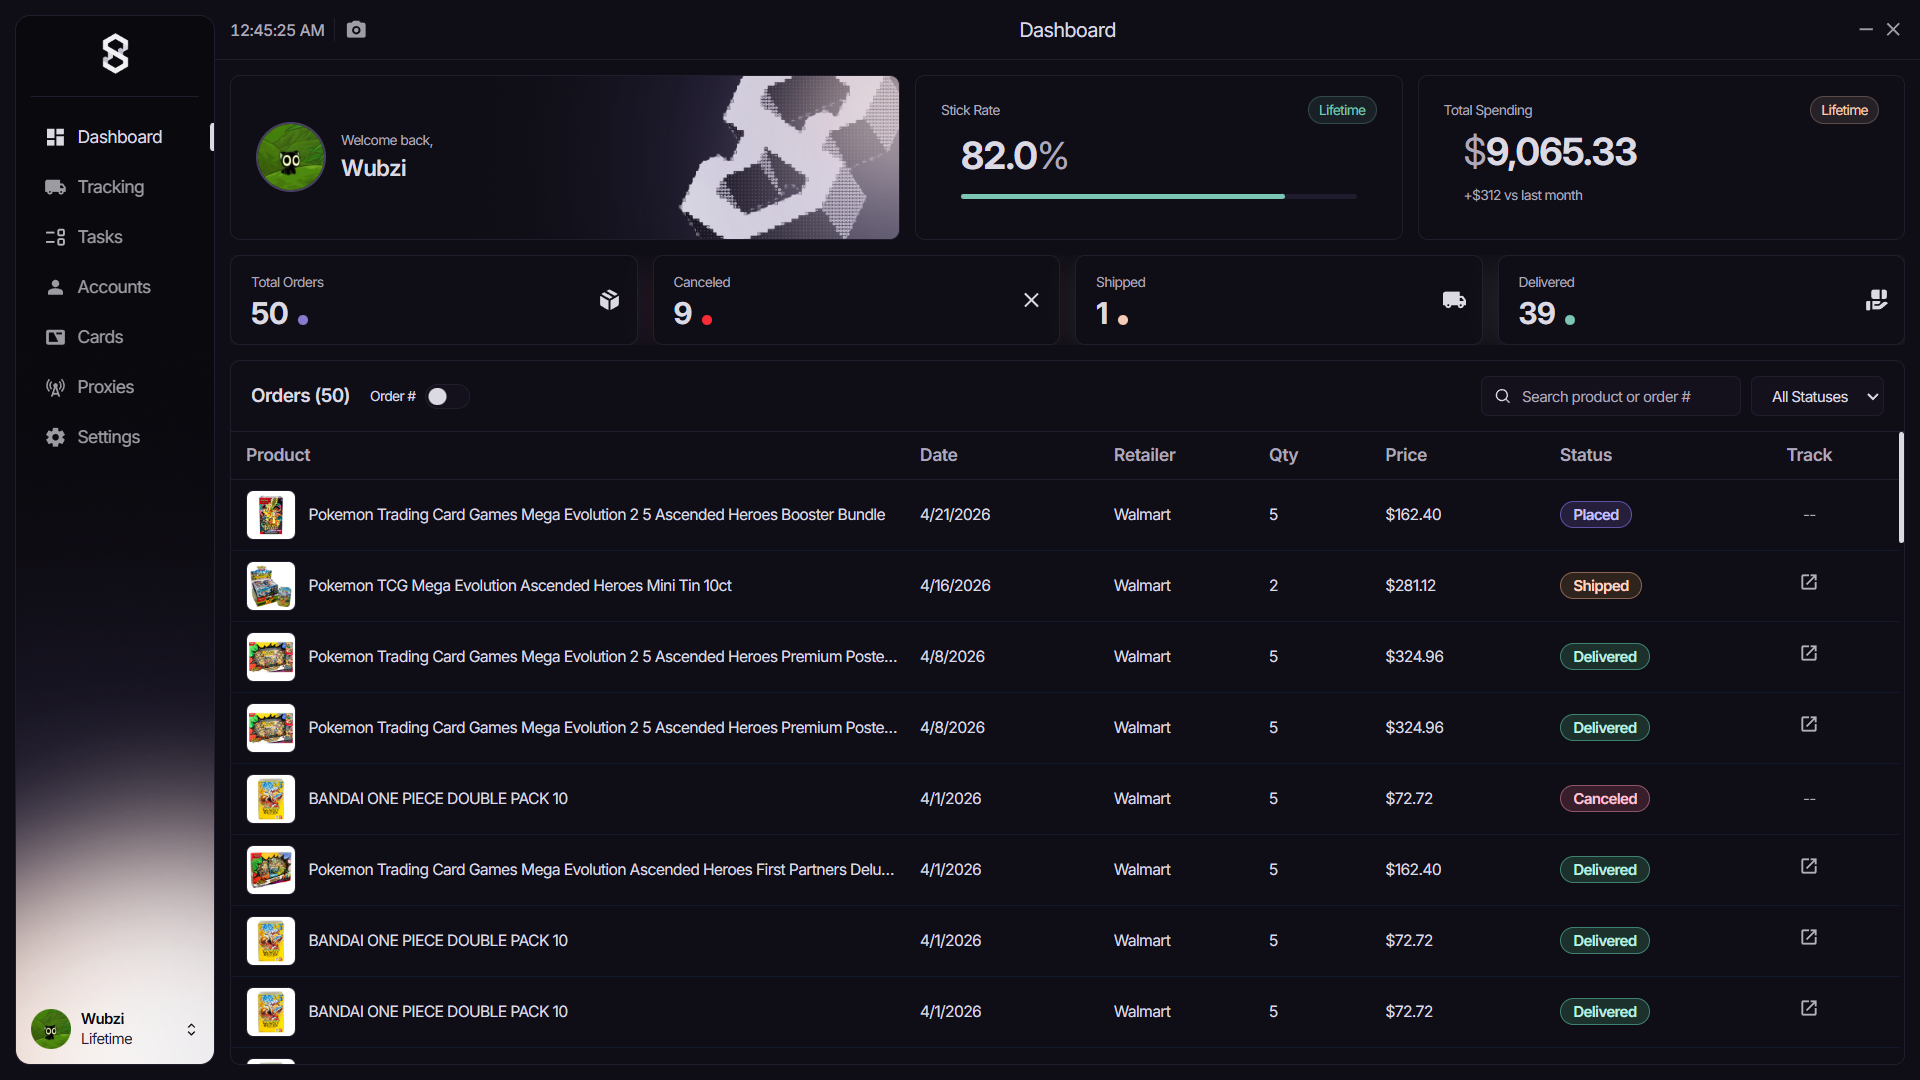This screenshot has height=1080, width=1920.
Task: Click the Total Spending Lifetime badge
Action: click(1844, 110)
